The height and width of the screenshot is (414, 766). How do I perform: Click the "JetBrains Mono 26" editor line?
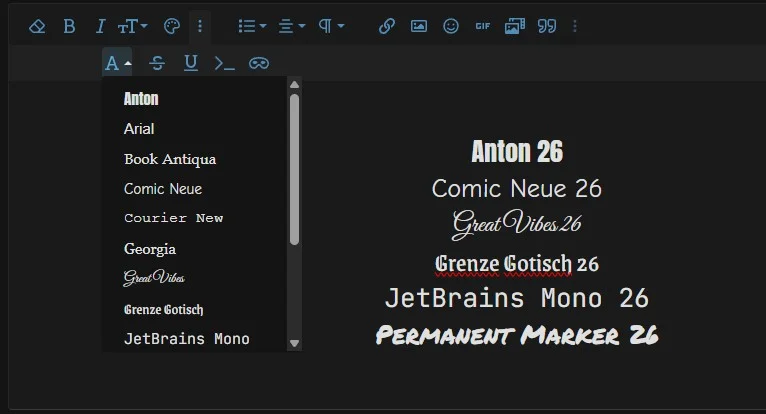[x=516, y=298]
